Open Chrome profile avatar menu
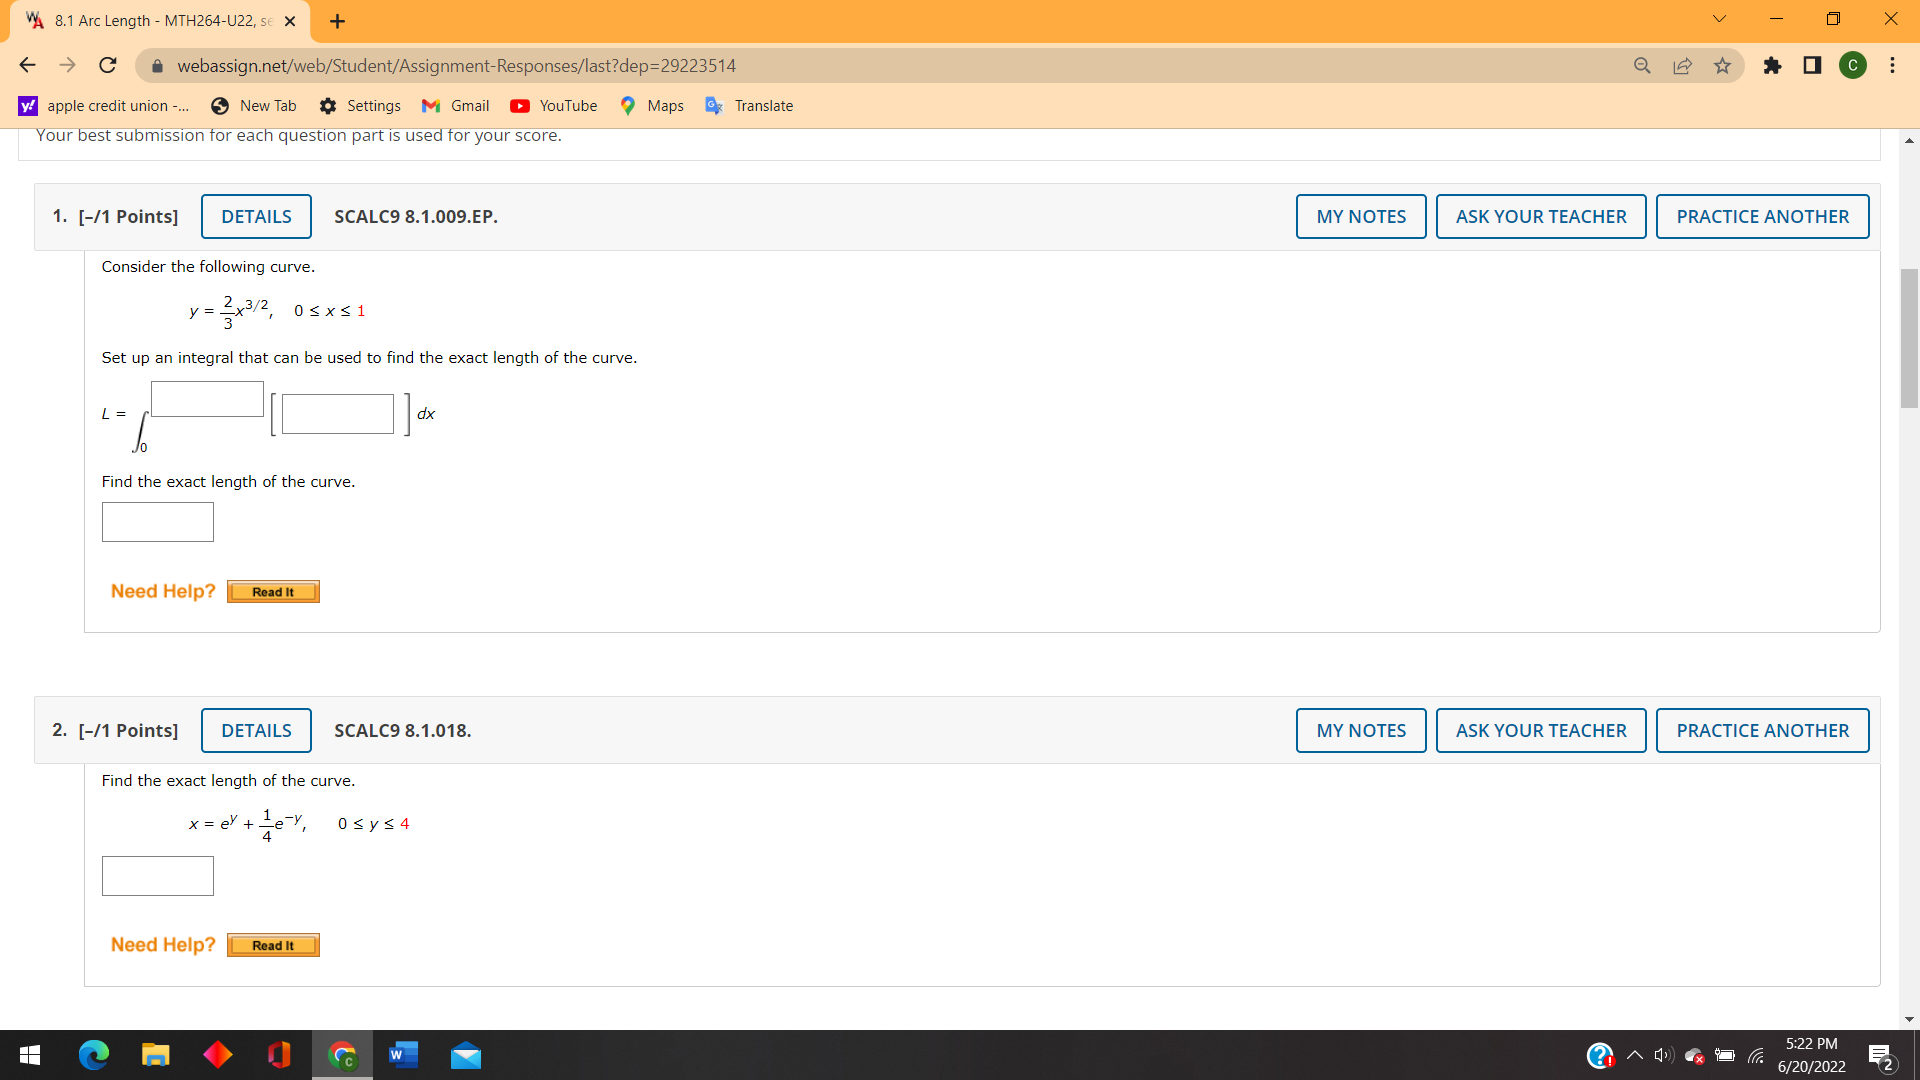 click(x=1853, y=65)
